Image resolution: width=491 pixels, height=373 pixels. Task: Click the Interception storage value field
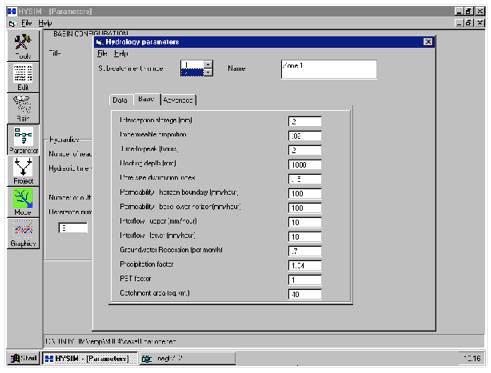pos(305,121)
